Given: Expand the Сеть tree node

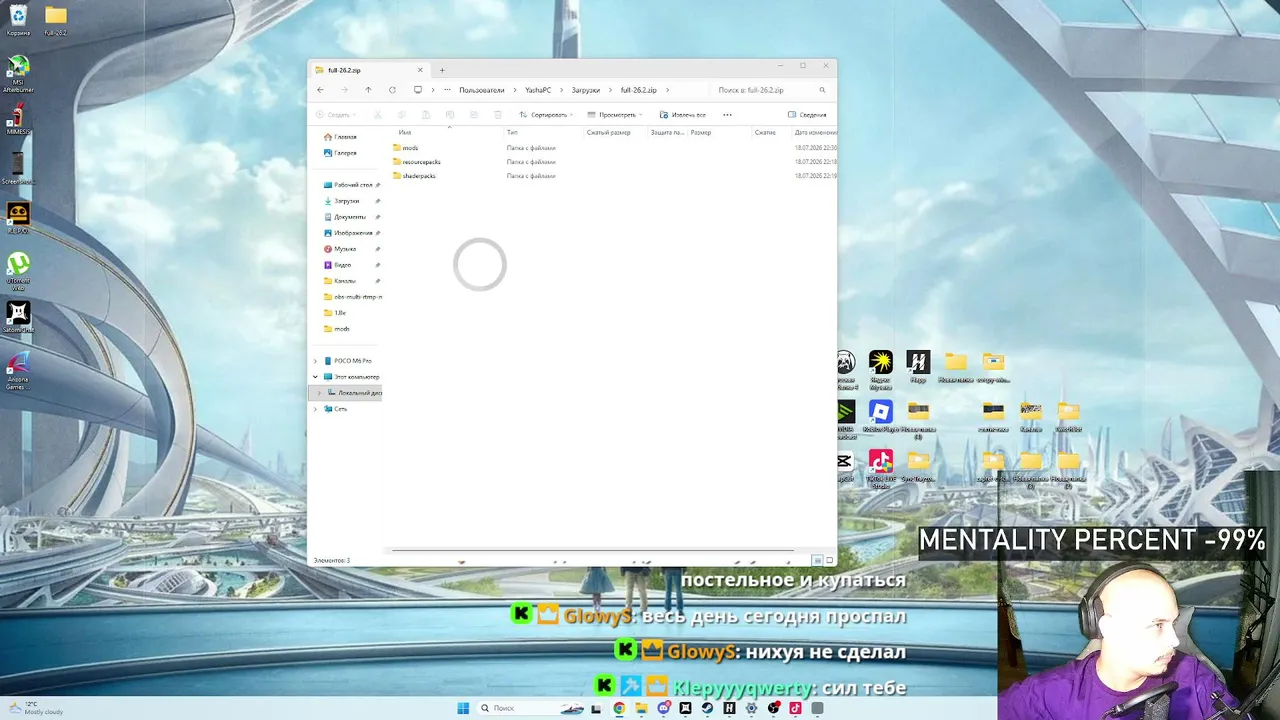Looking at the screenshot, I should tap(315, 409).
